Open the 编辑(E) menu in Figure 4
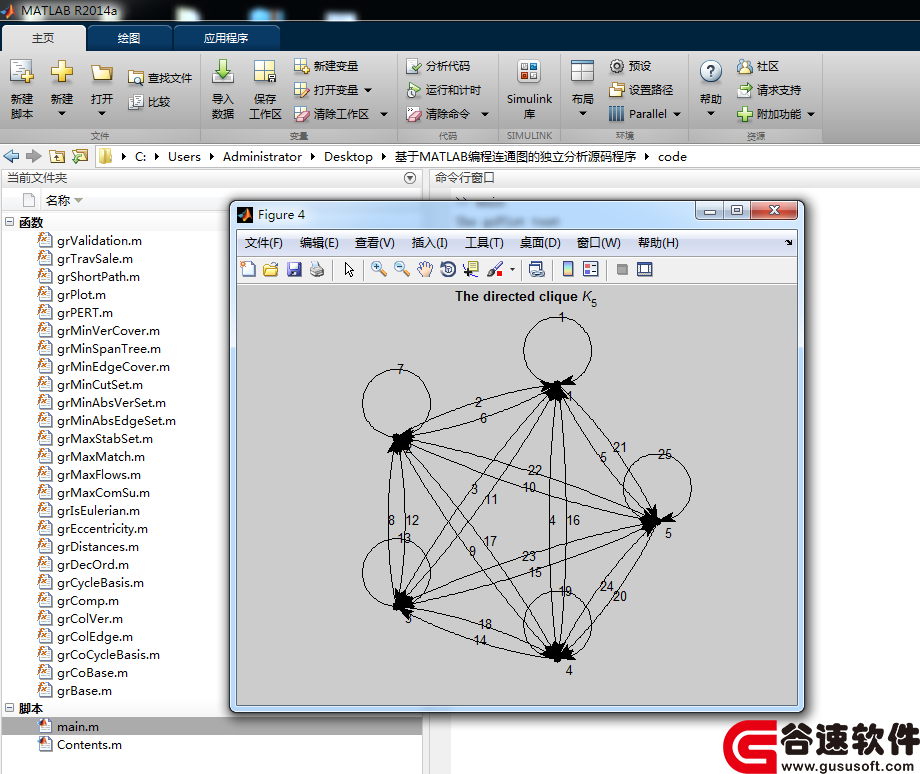Screen dimensions: 920x774 pyautogui.click(x=319, y=243)
